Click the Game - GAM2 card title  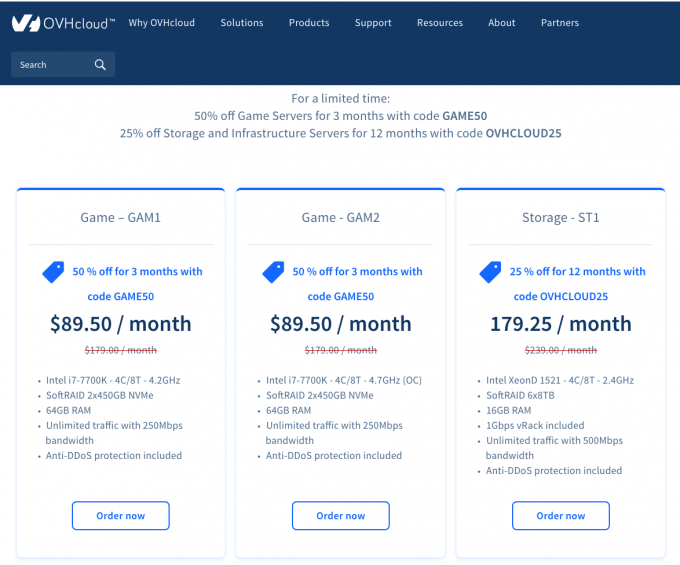coord(340,217)
